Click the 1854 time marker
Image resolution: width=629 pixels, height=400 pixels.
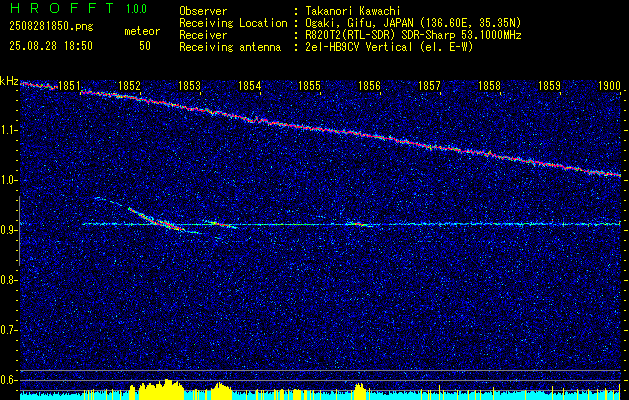[250, 86]
